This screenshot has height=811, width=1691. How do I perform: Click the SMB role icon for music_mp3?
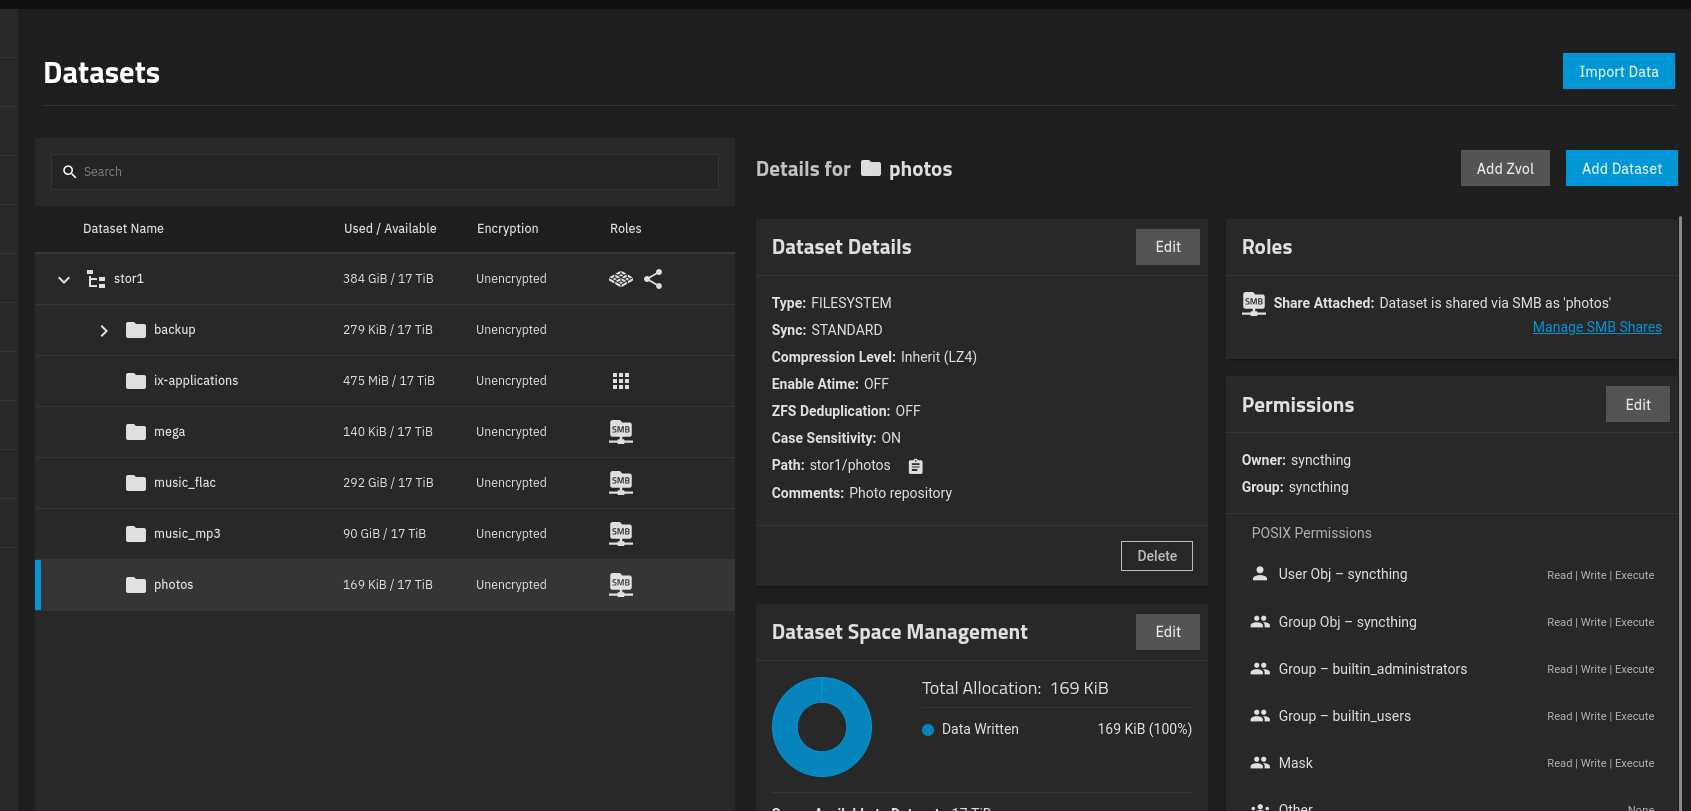pos(621,534)
